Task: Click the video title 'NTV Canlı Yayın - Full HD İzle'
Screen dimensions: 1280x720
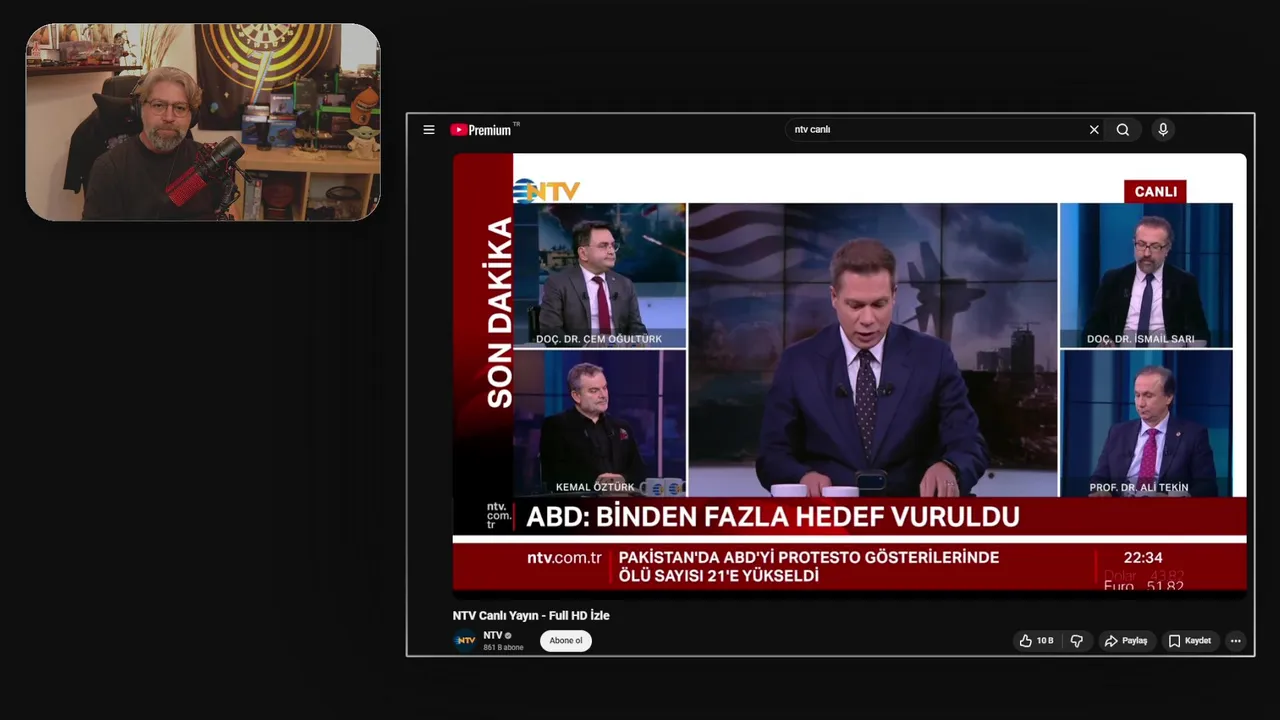Action: [x=531, y=615]
